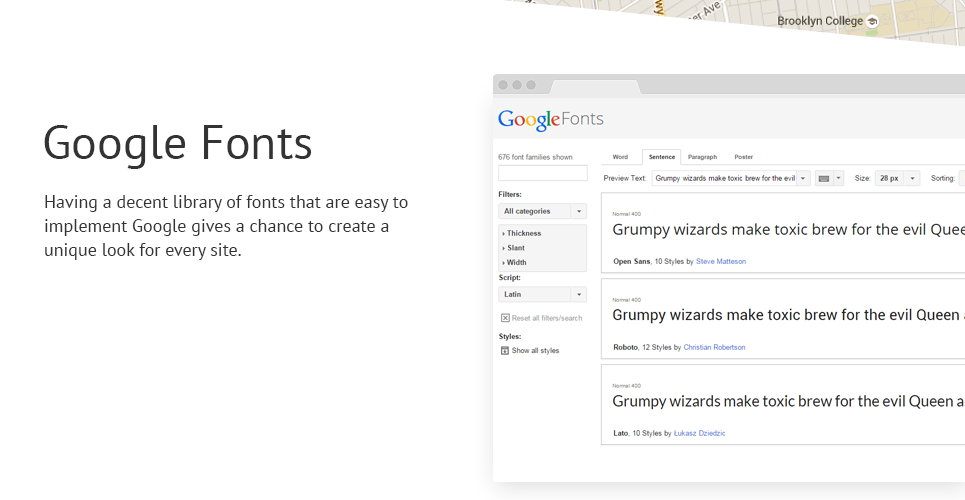Click the Reset all filters/search icon
This screenshot has width=965, height=500.
505,318
